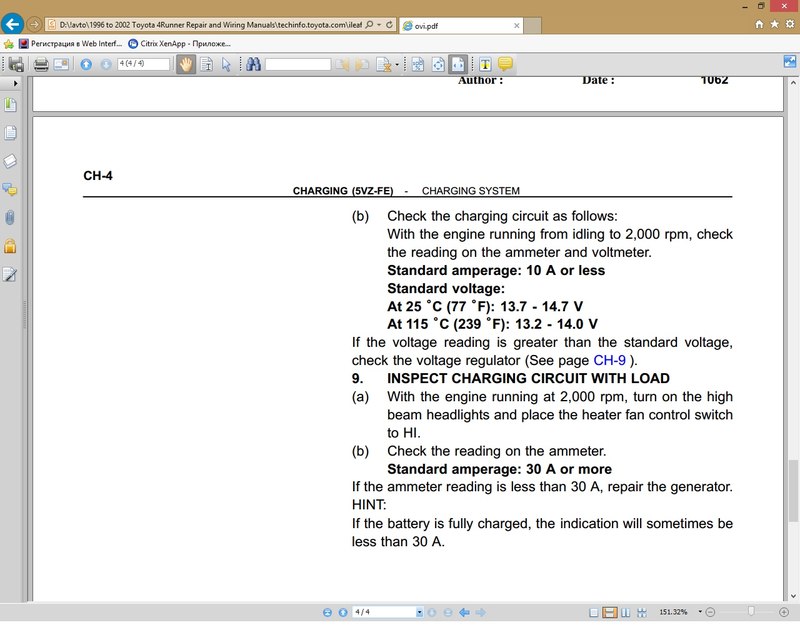800x640 pixels.
Task: Click the browser Back arrow button
Action: tap(12, 23)
